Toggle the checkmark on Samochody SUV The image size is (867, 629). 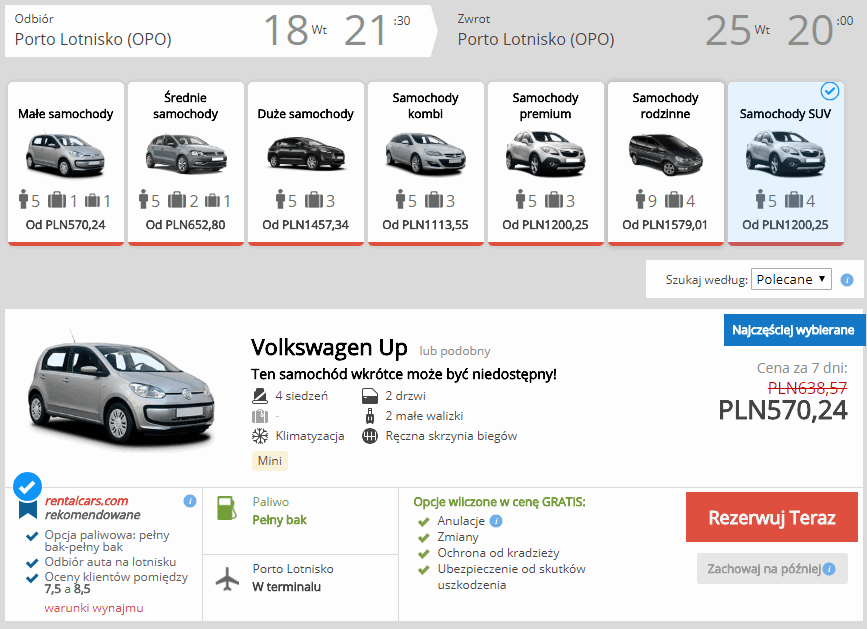pyautogui.click(x=829, y=92)
